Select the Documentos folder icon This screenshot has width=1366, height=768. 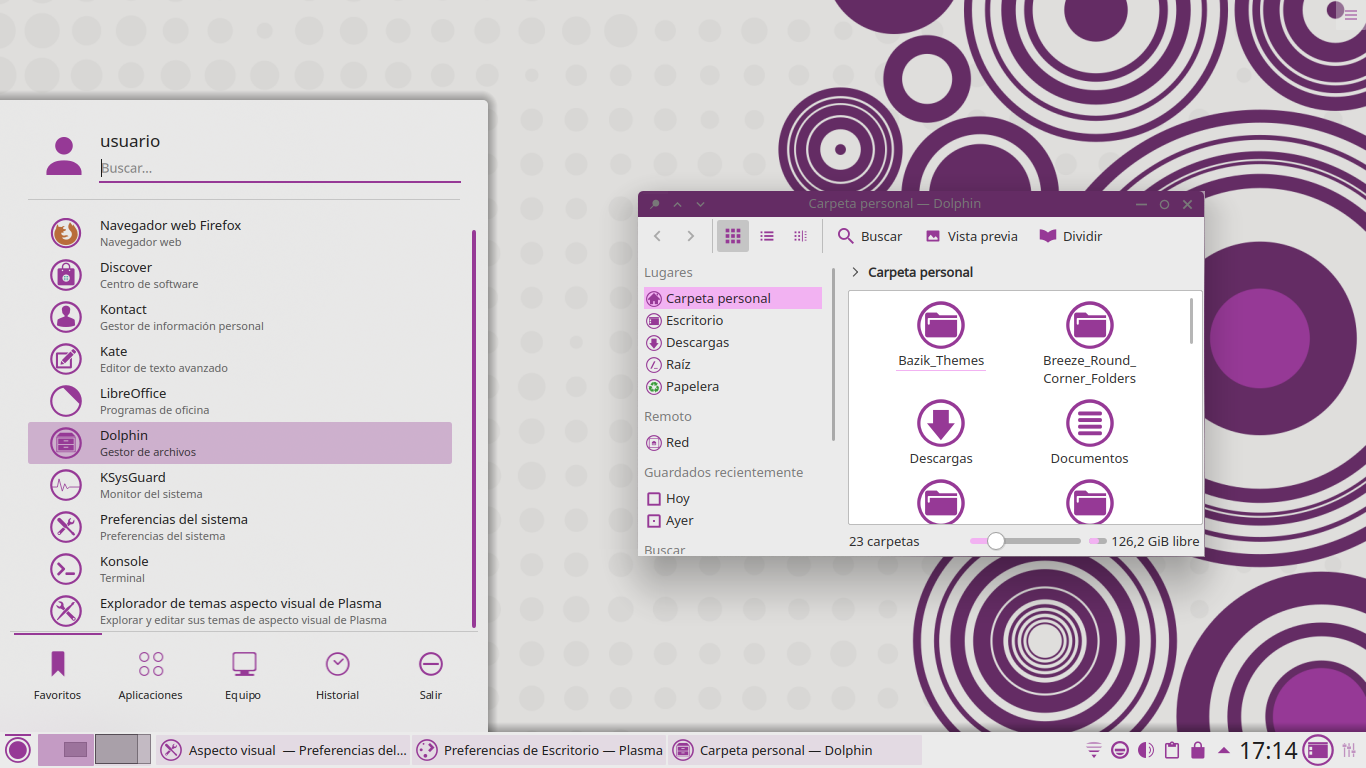point(1090,422)
